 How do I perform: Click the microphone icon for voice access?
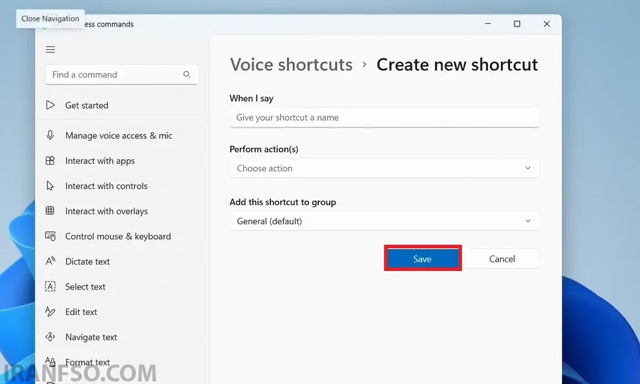(50, 135)
